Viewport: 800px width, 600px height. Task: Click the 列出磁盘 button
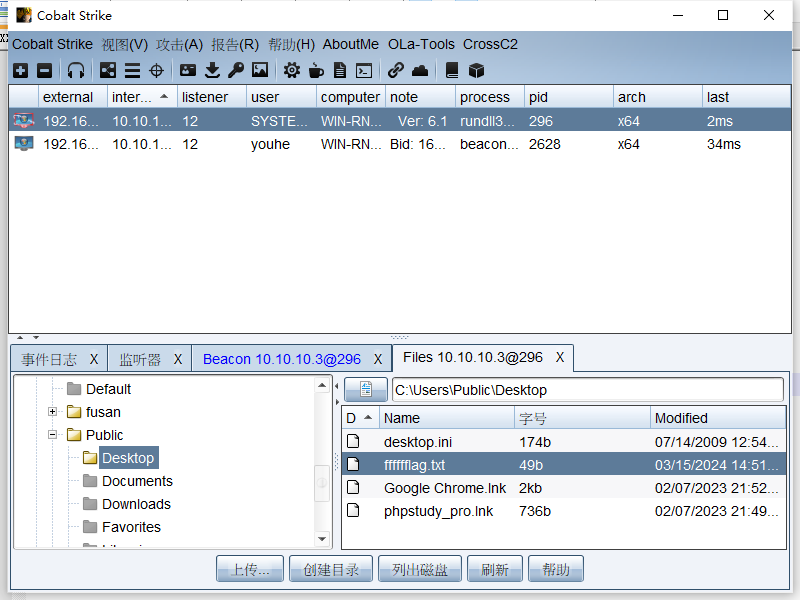(419, 569)
